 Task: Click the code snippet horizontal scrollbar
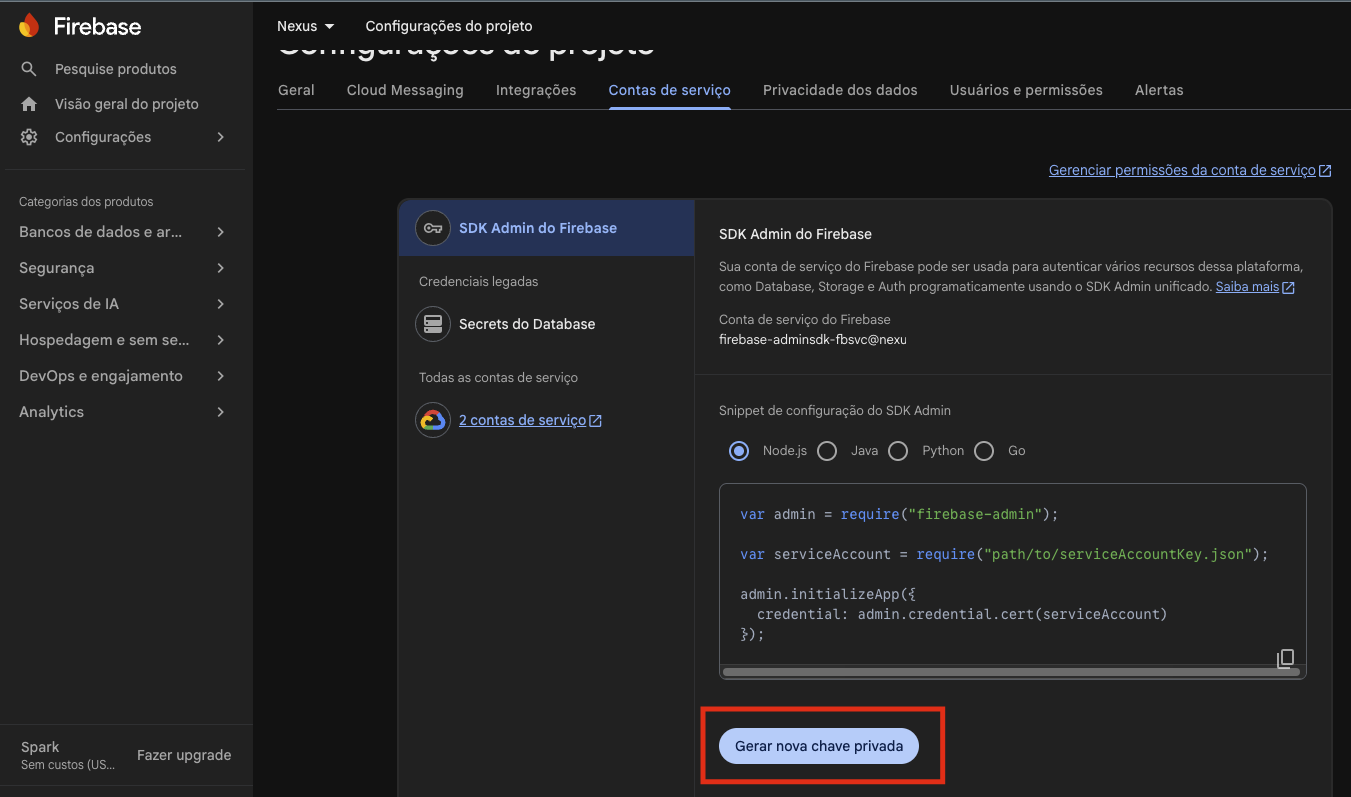(x=1011, y=672)
